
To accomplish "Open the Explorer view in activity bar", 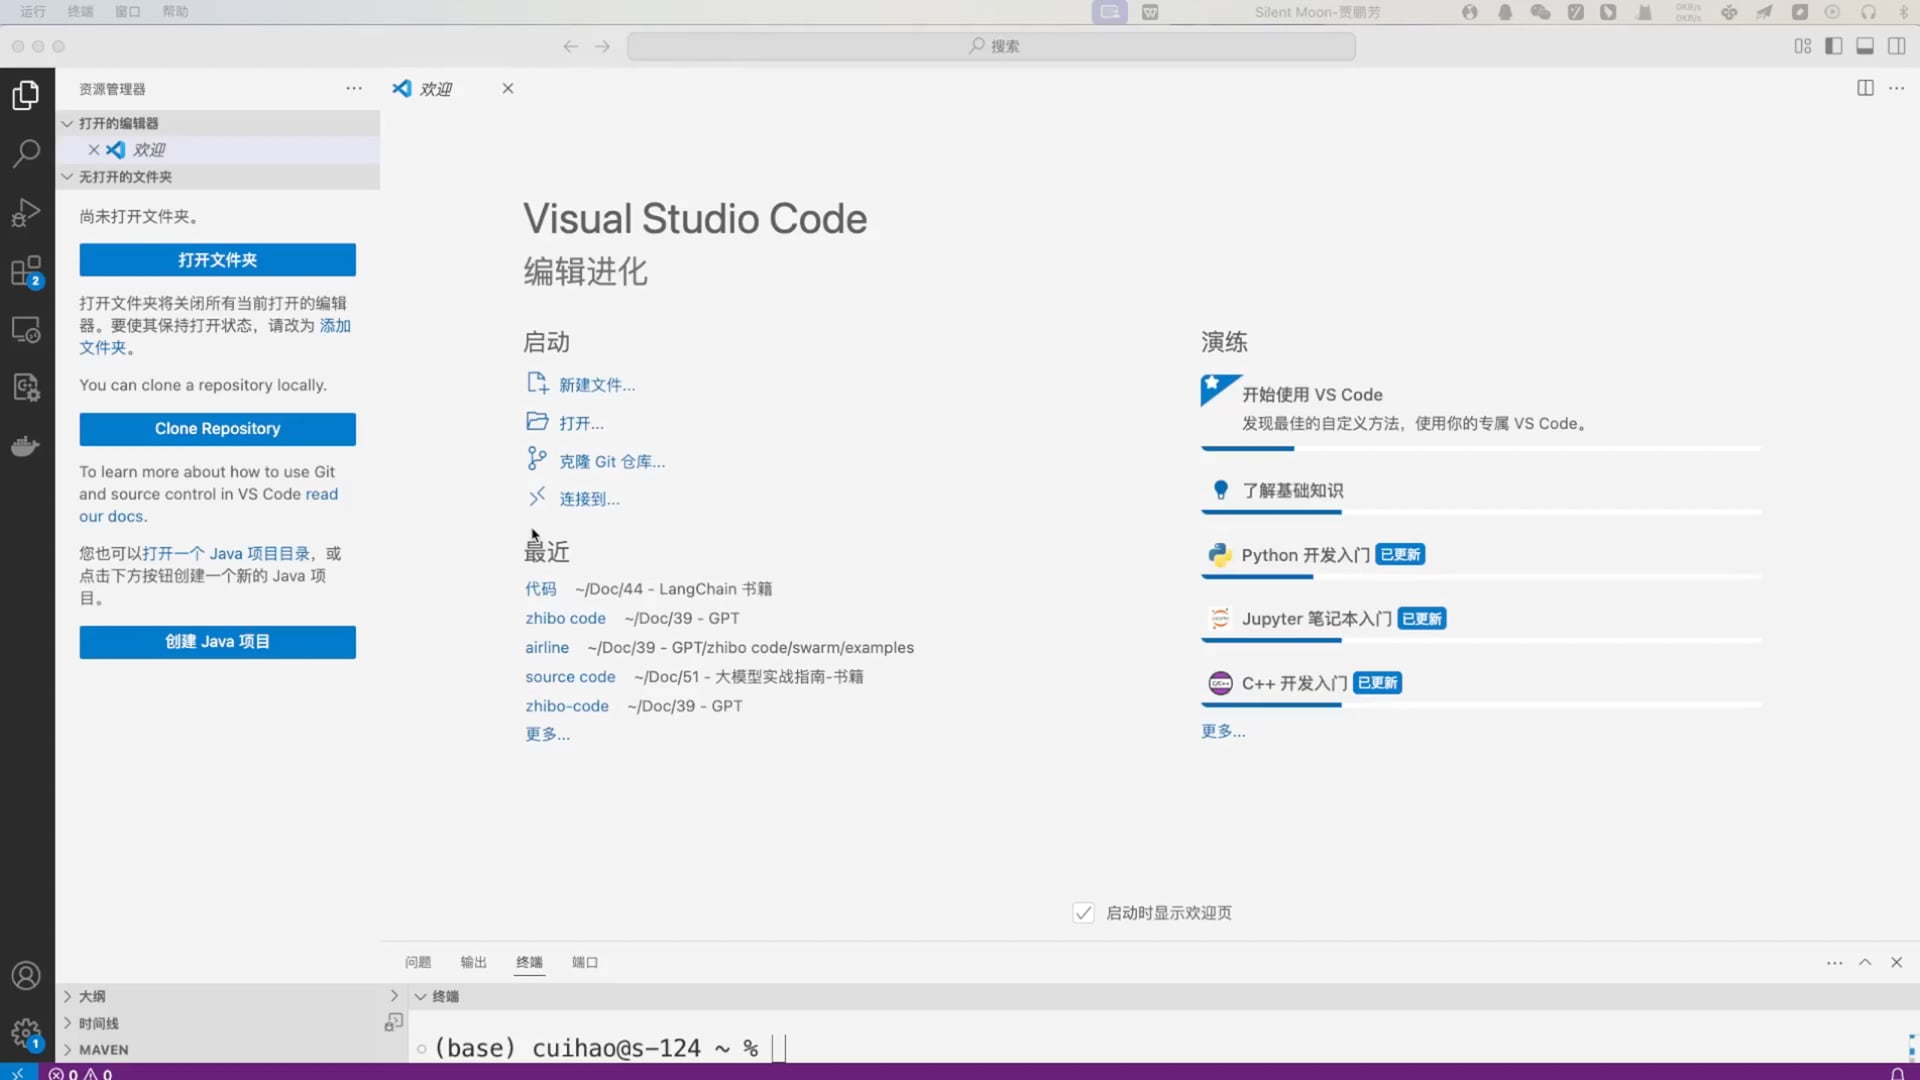I will (x=26, y=95).
